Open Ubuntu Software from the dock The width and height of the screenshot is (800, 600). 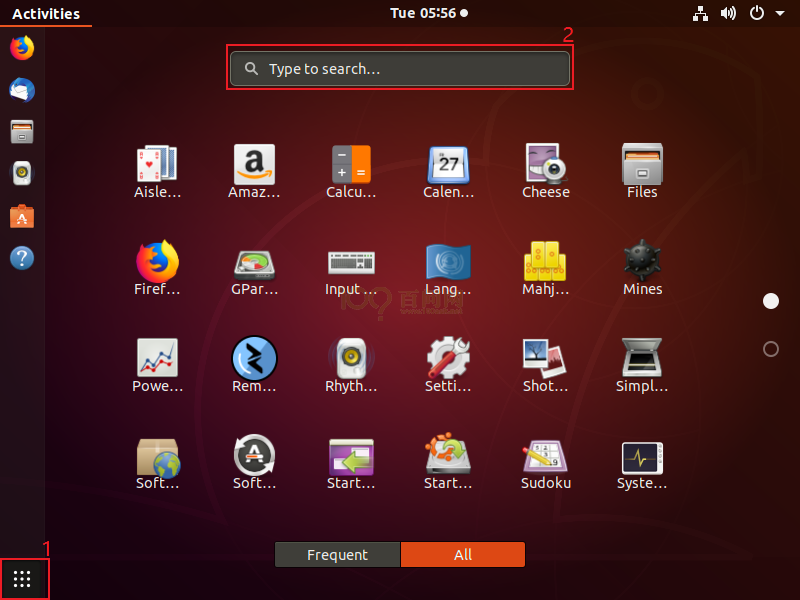coord(22,216)
